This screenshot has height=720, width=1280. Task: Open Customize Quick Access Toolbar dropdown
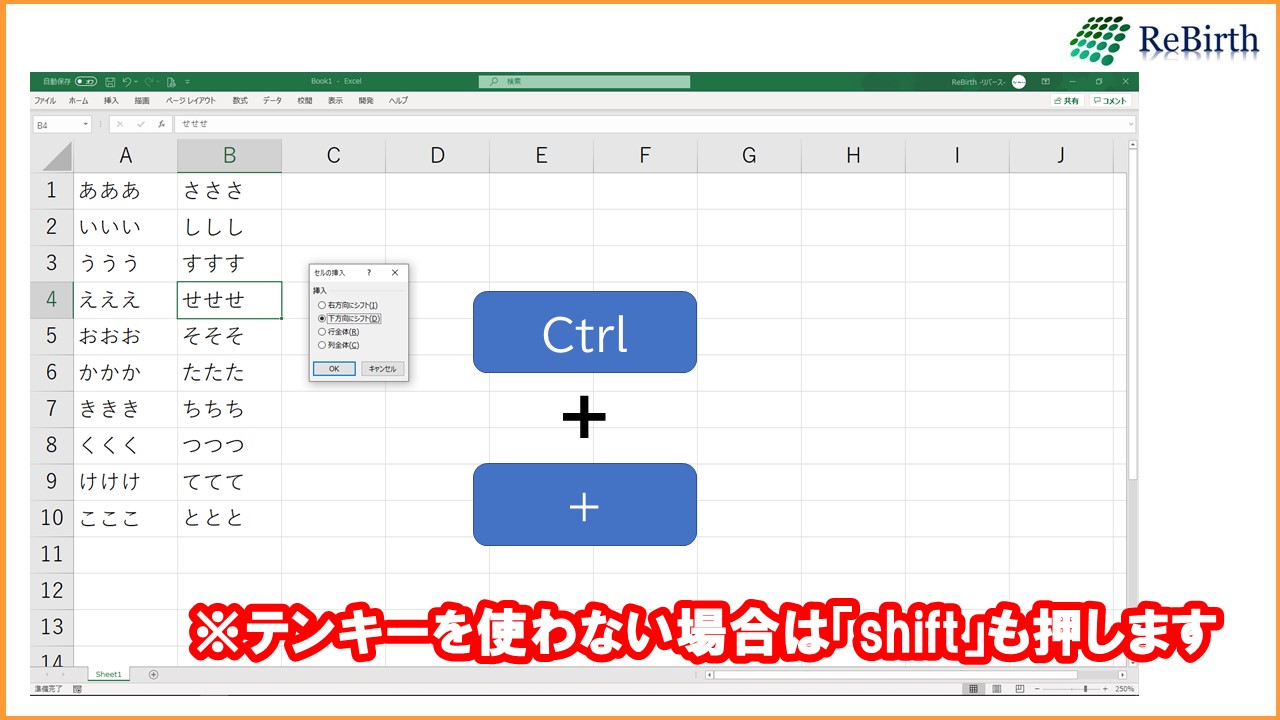[187, 82]
